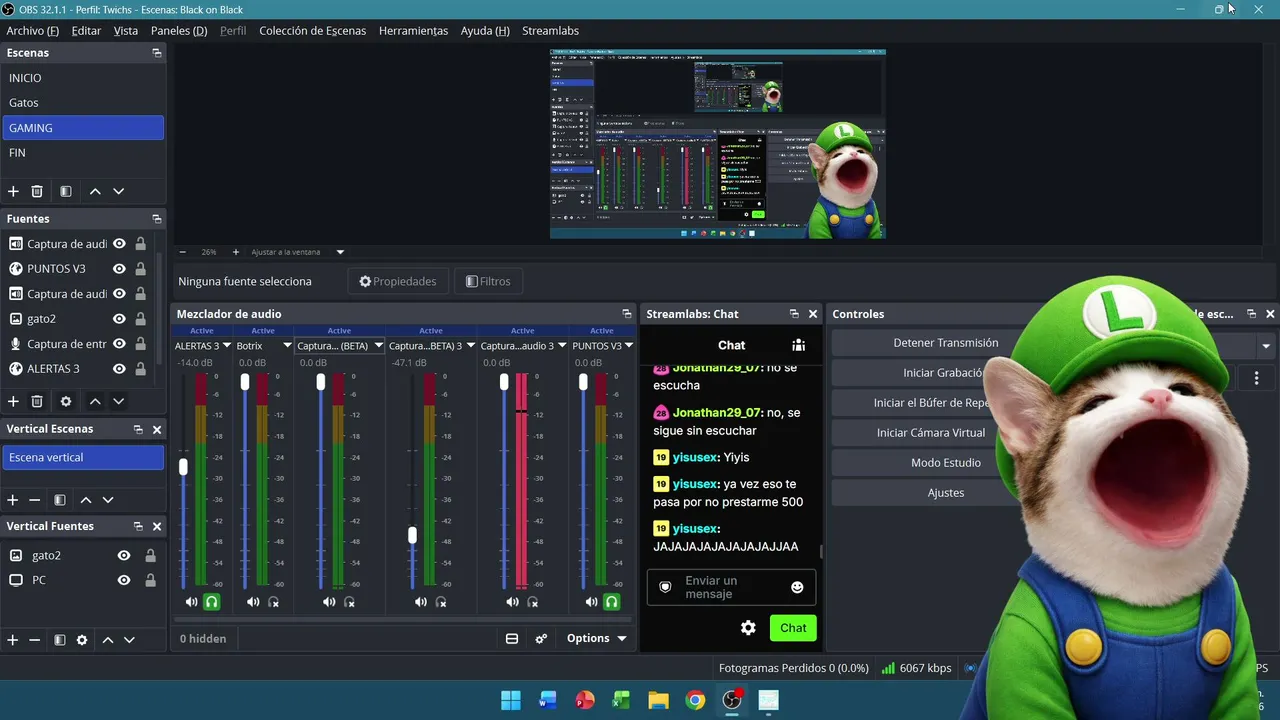Disable audio monitoring on ALERTAS 3 channel

[x=212, y=602]
